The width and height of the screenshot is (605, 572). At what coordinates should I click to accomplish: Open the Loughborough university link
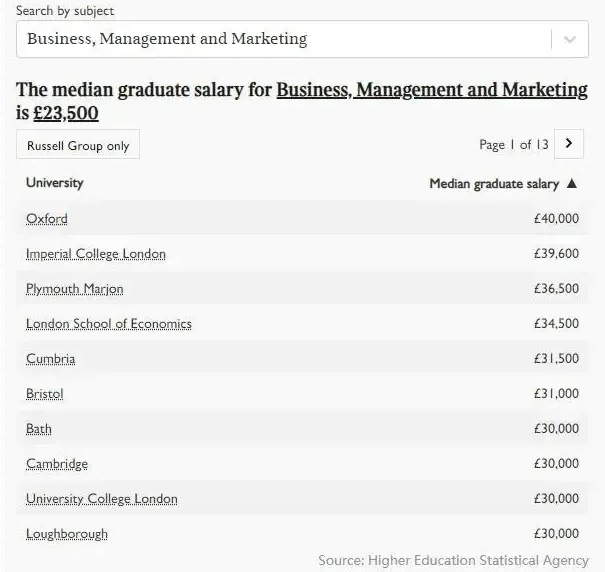[x=67, y=534]
